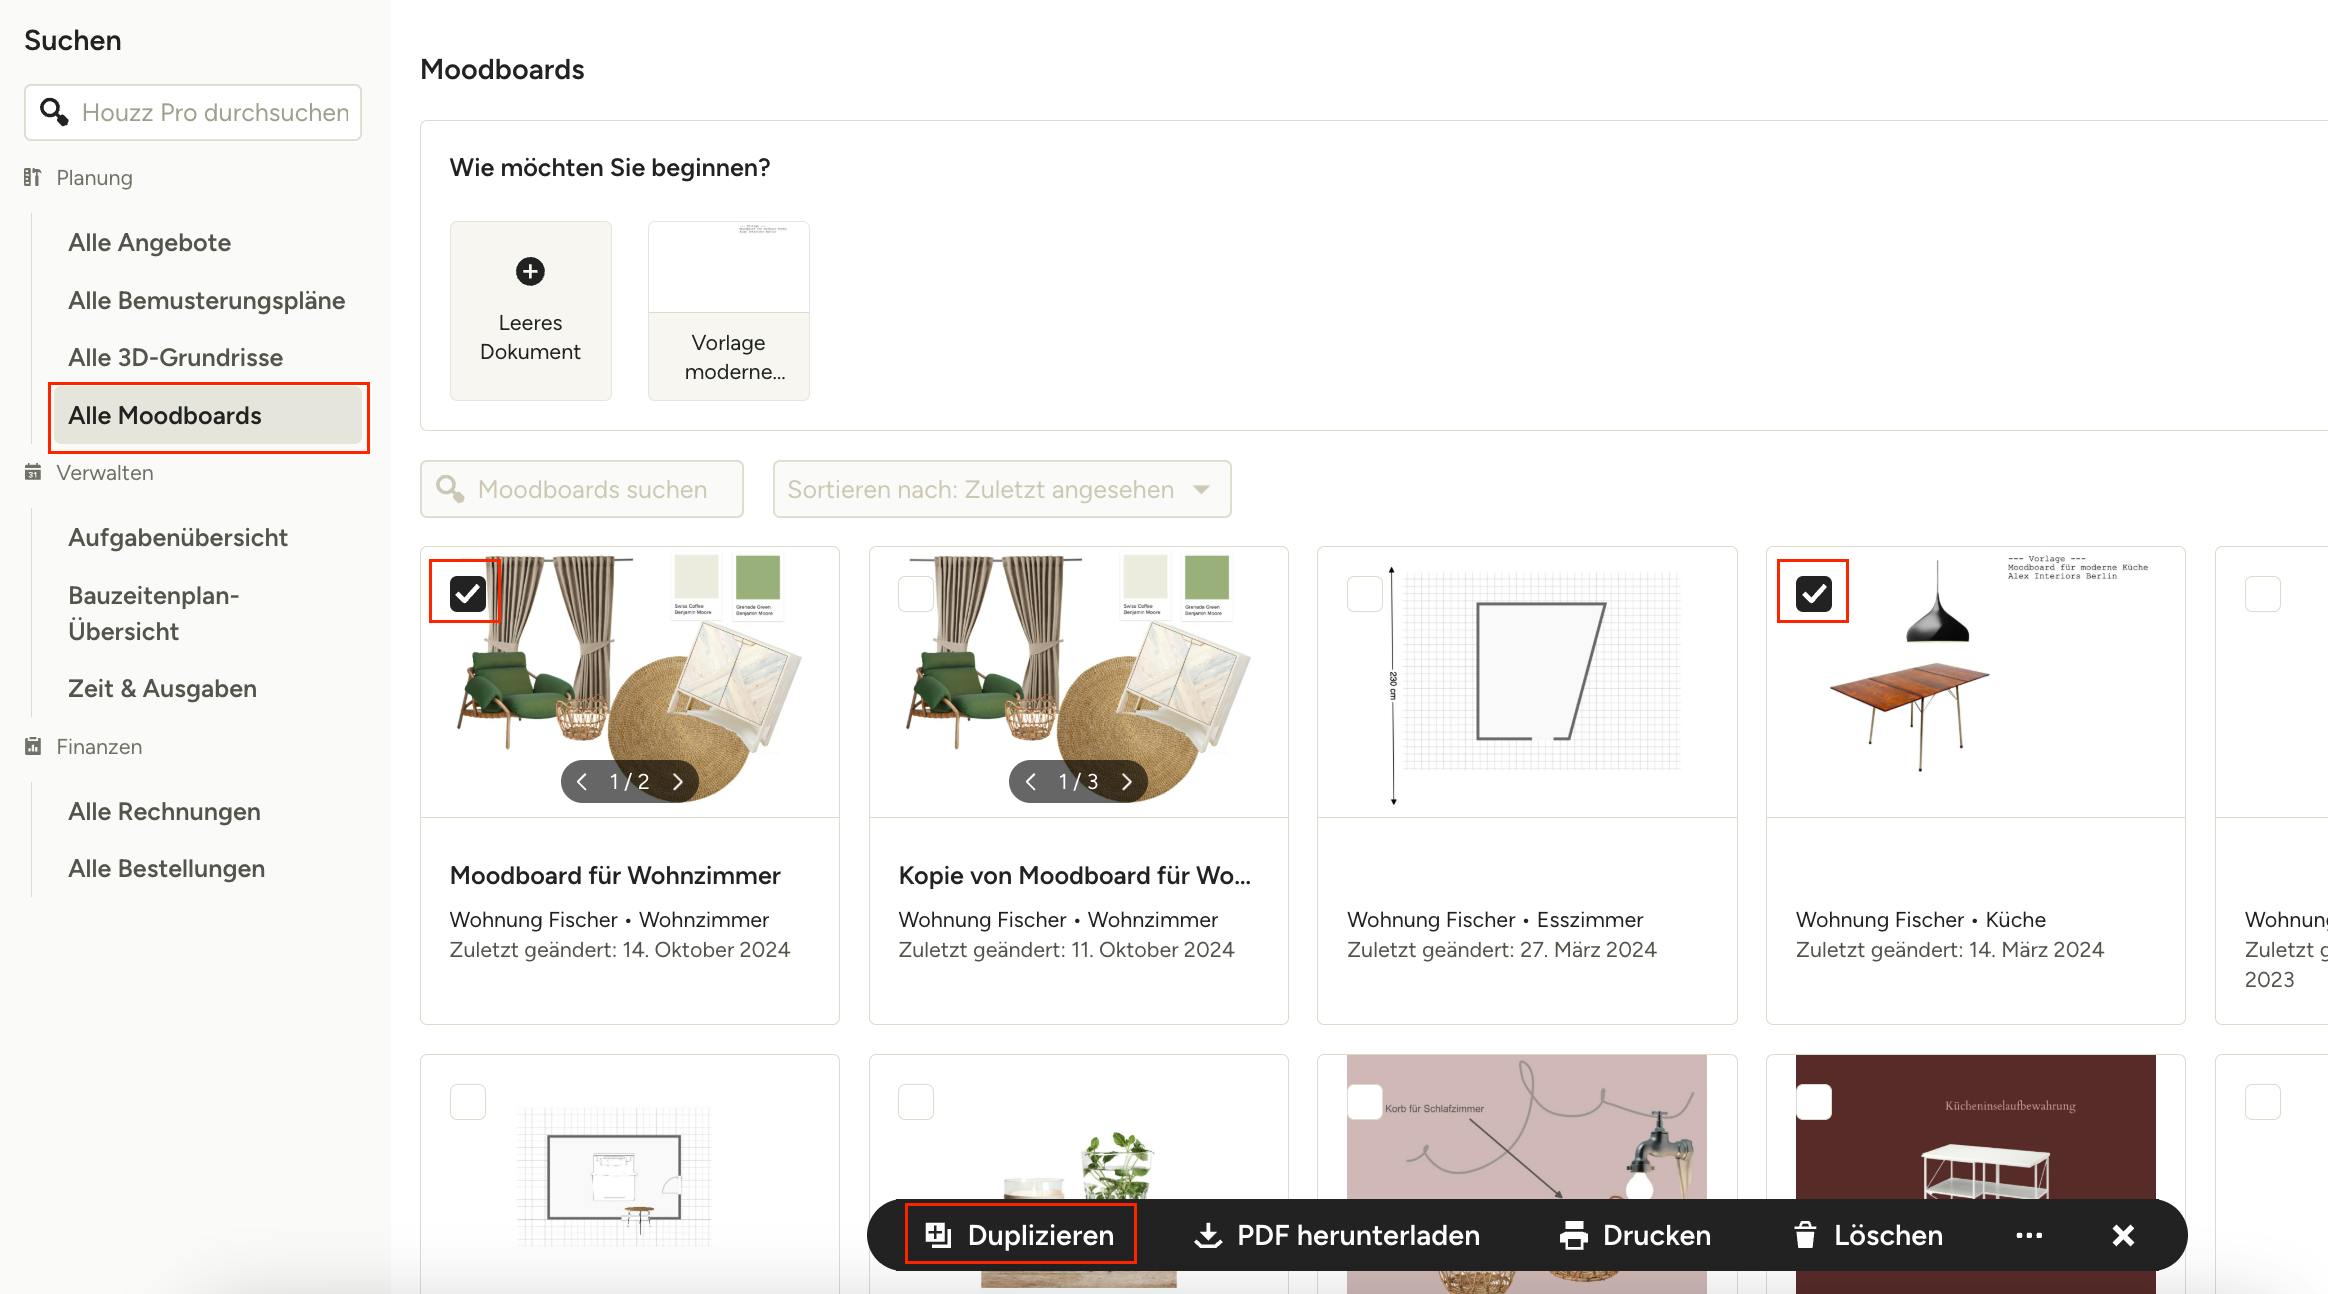Screen dimensions: 2328x1294
Task: Click the magnifier icon in Houzz Pro search
Action: click(54, 112)
